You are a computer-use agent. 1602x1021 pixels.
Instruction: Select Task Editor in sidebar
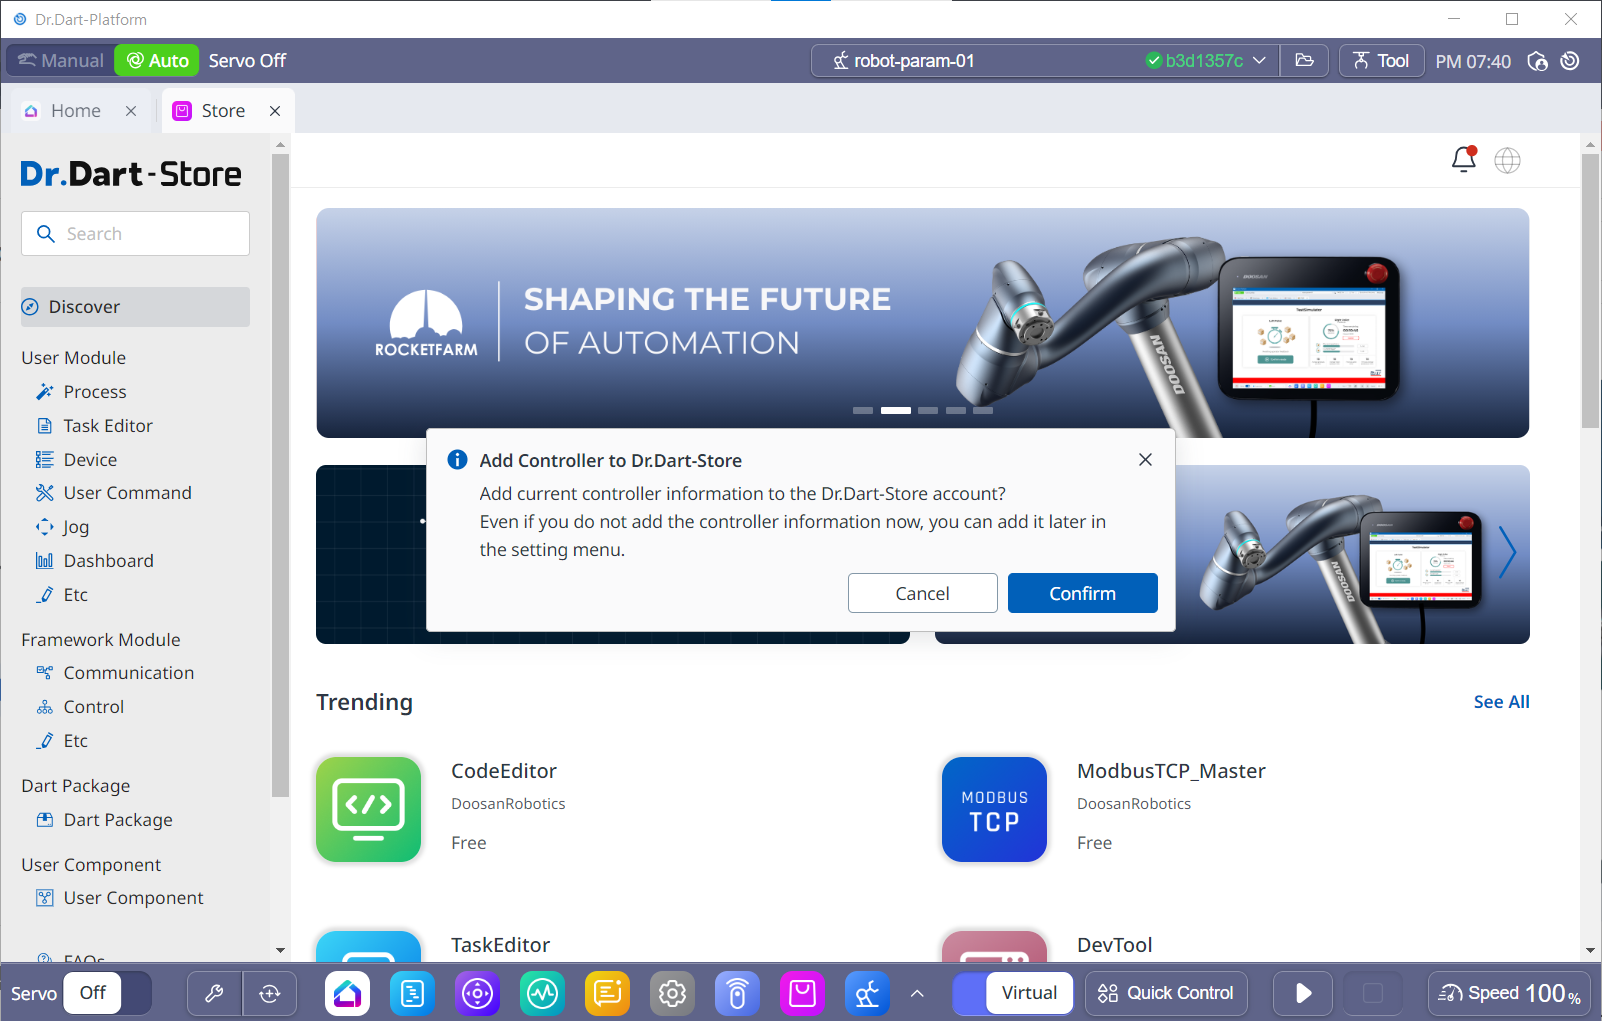108,426
